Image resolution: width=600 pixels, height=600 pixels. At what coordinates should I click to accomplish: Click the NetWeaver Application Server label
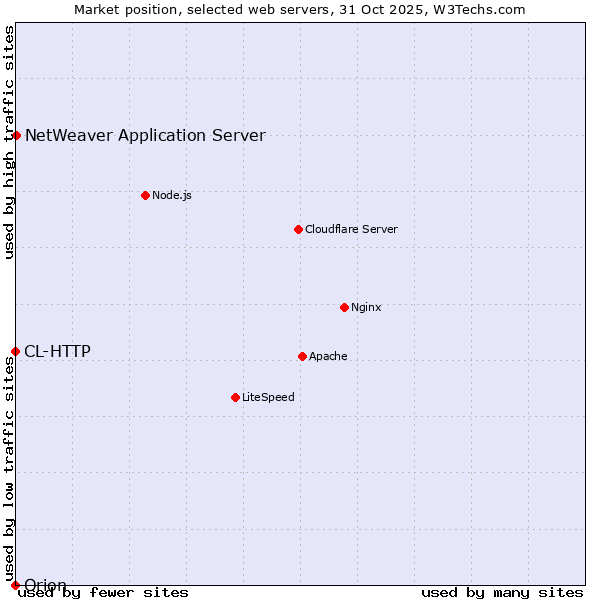145,136
